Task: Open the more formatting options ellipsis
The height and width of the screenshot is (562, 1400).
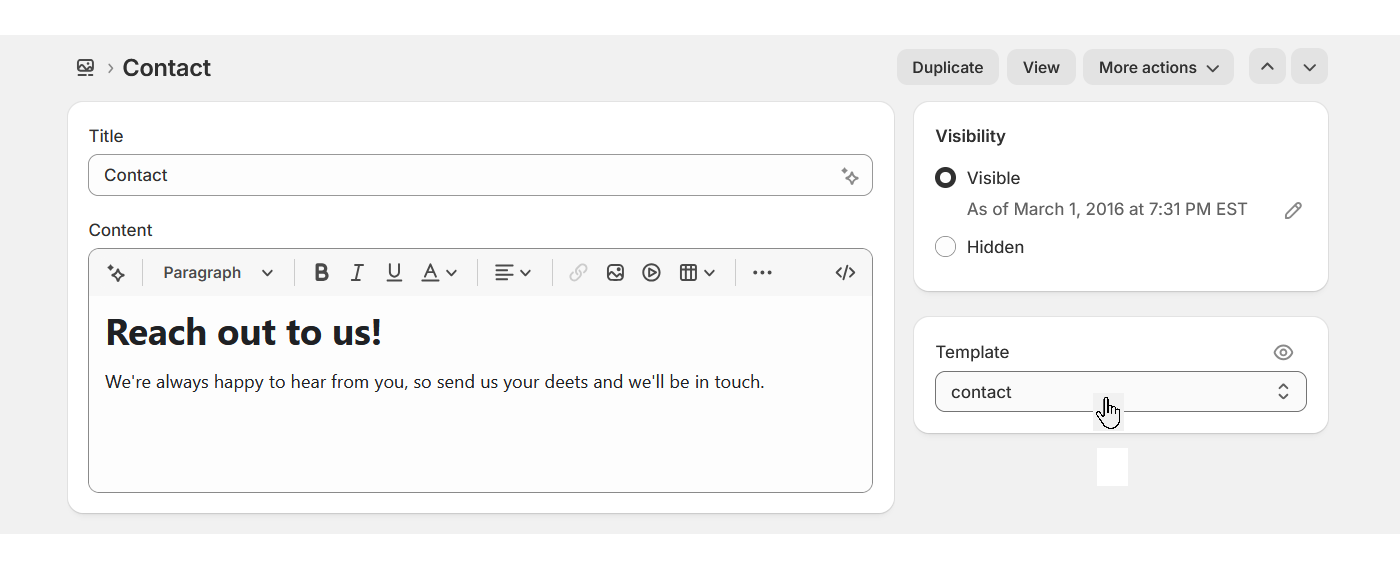Action: pos(762,273)
